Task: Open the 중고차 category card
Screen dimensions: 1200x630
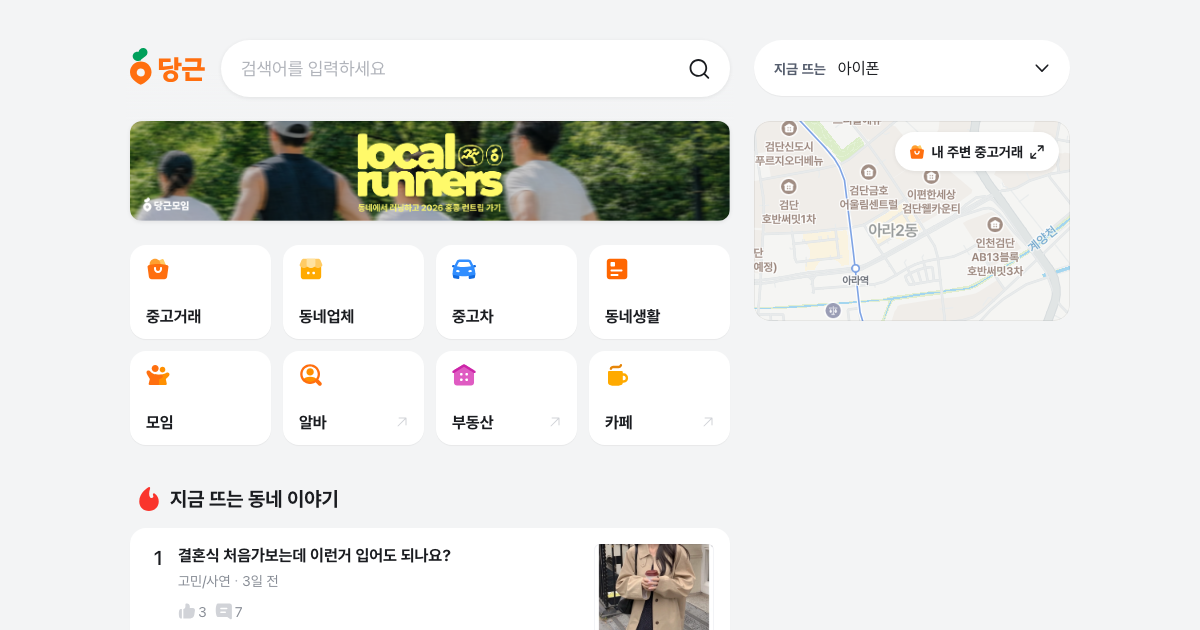Action: 506,292
